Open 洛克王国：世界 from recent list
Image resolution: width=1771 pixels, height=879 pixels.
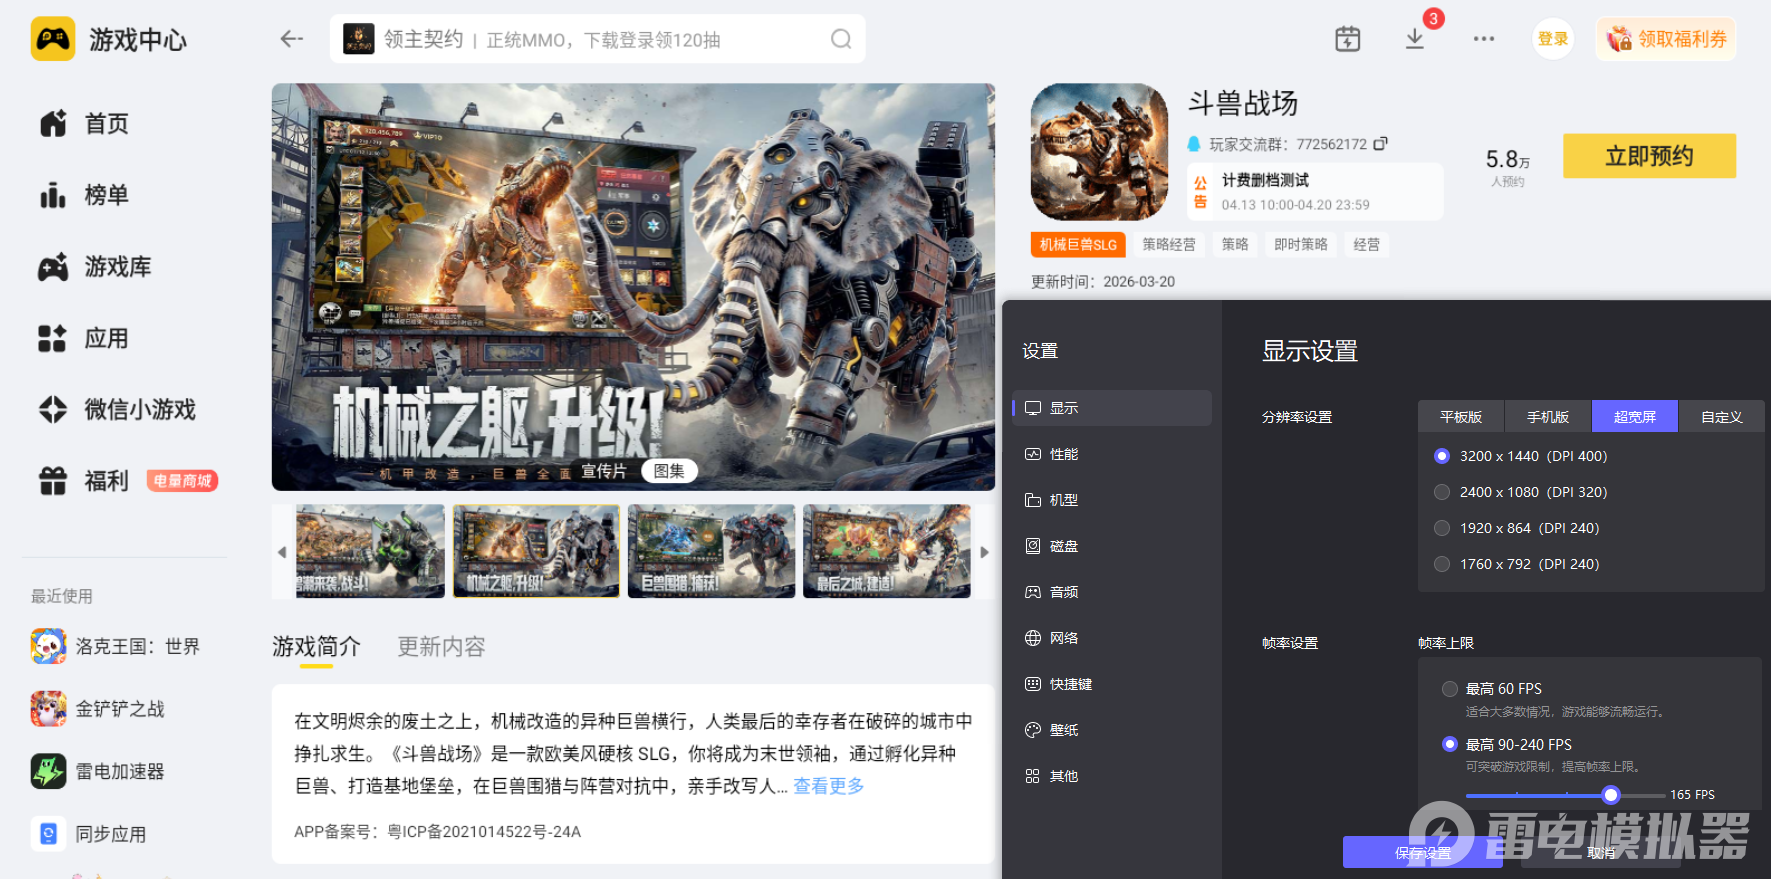pyautogui.click(x=115, y=646)
